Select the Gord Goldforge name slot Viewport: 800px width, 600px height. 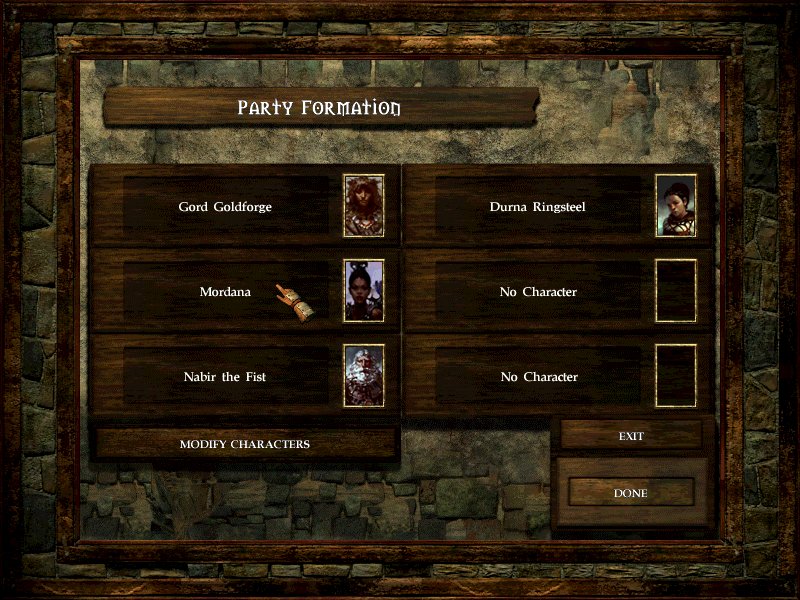(226, 206)
